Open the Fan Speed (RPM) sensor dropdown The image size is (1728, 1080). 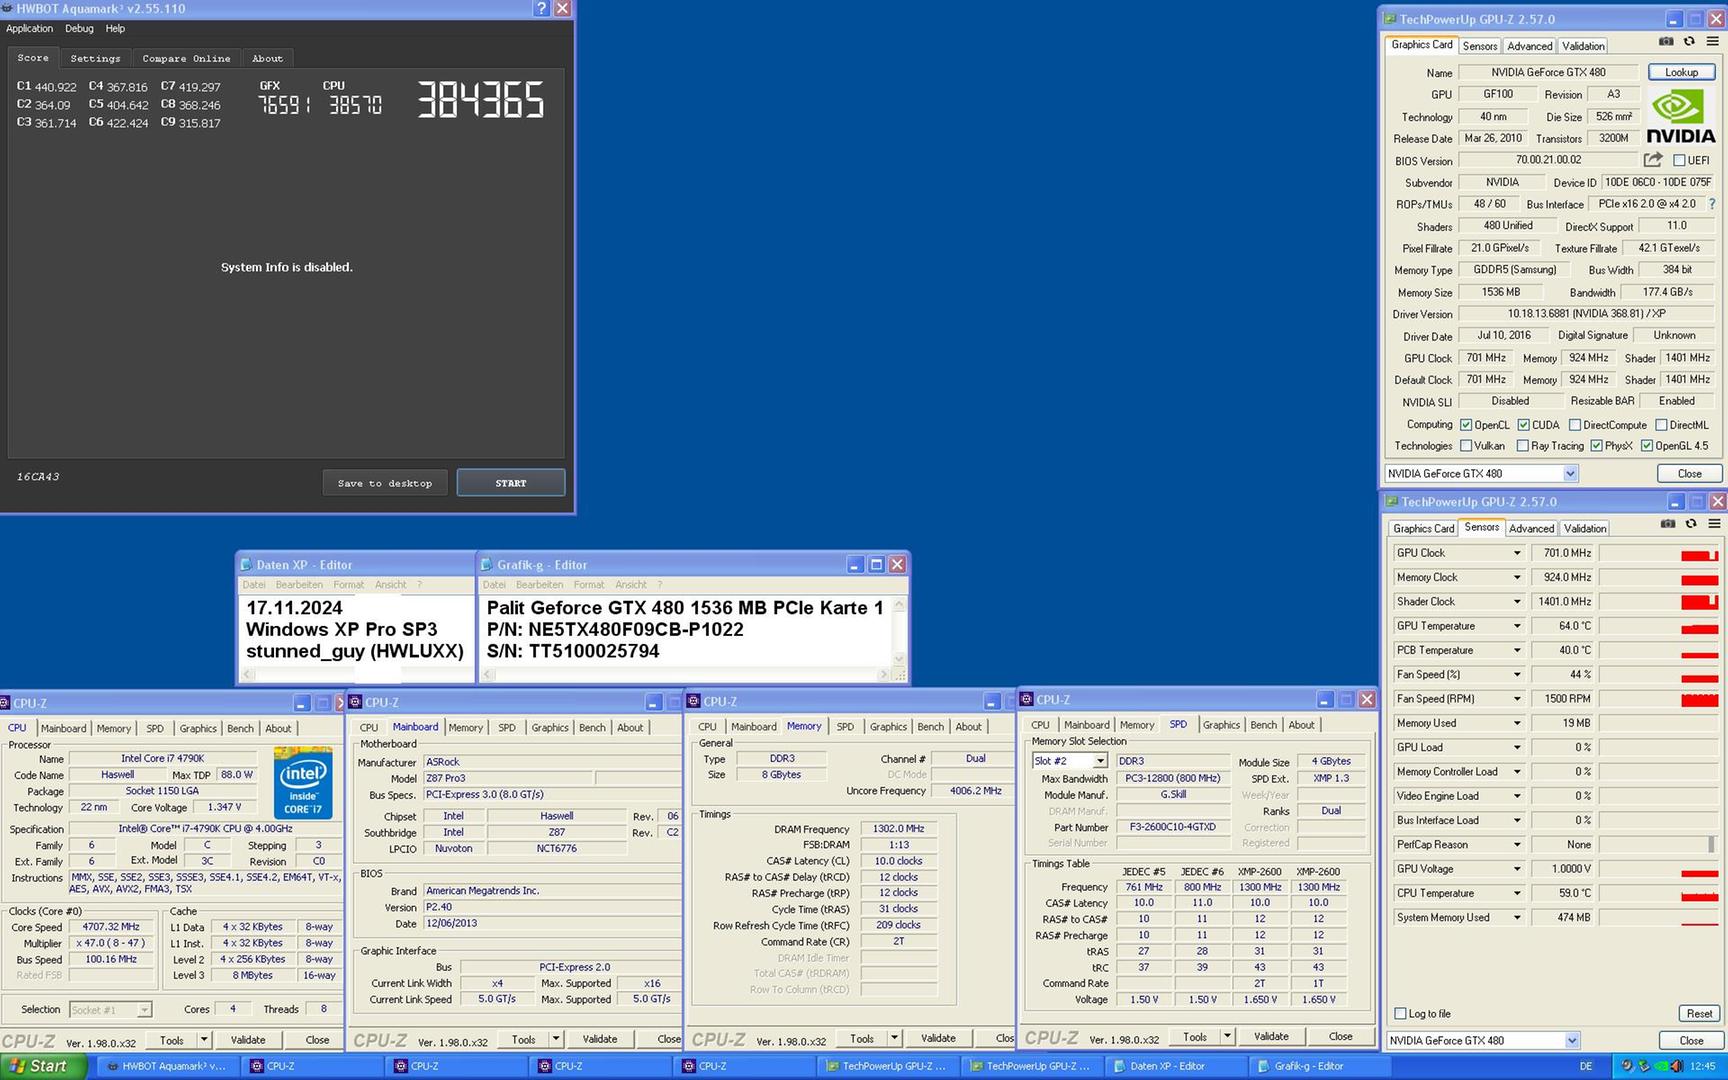click(1517, 699)
